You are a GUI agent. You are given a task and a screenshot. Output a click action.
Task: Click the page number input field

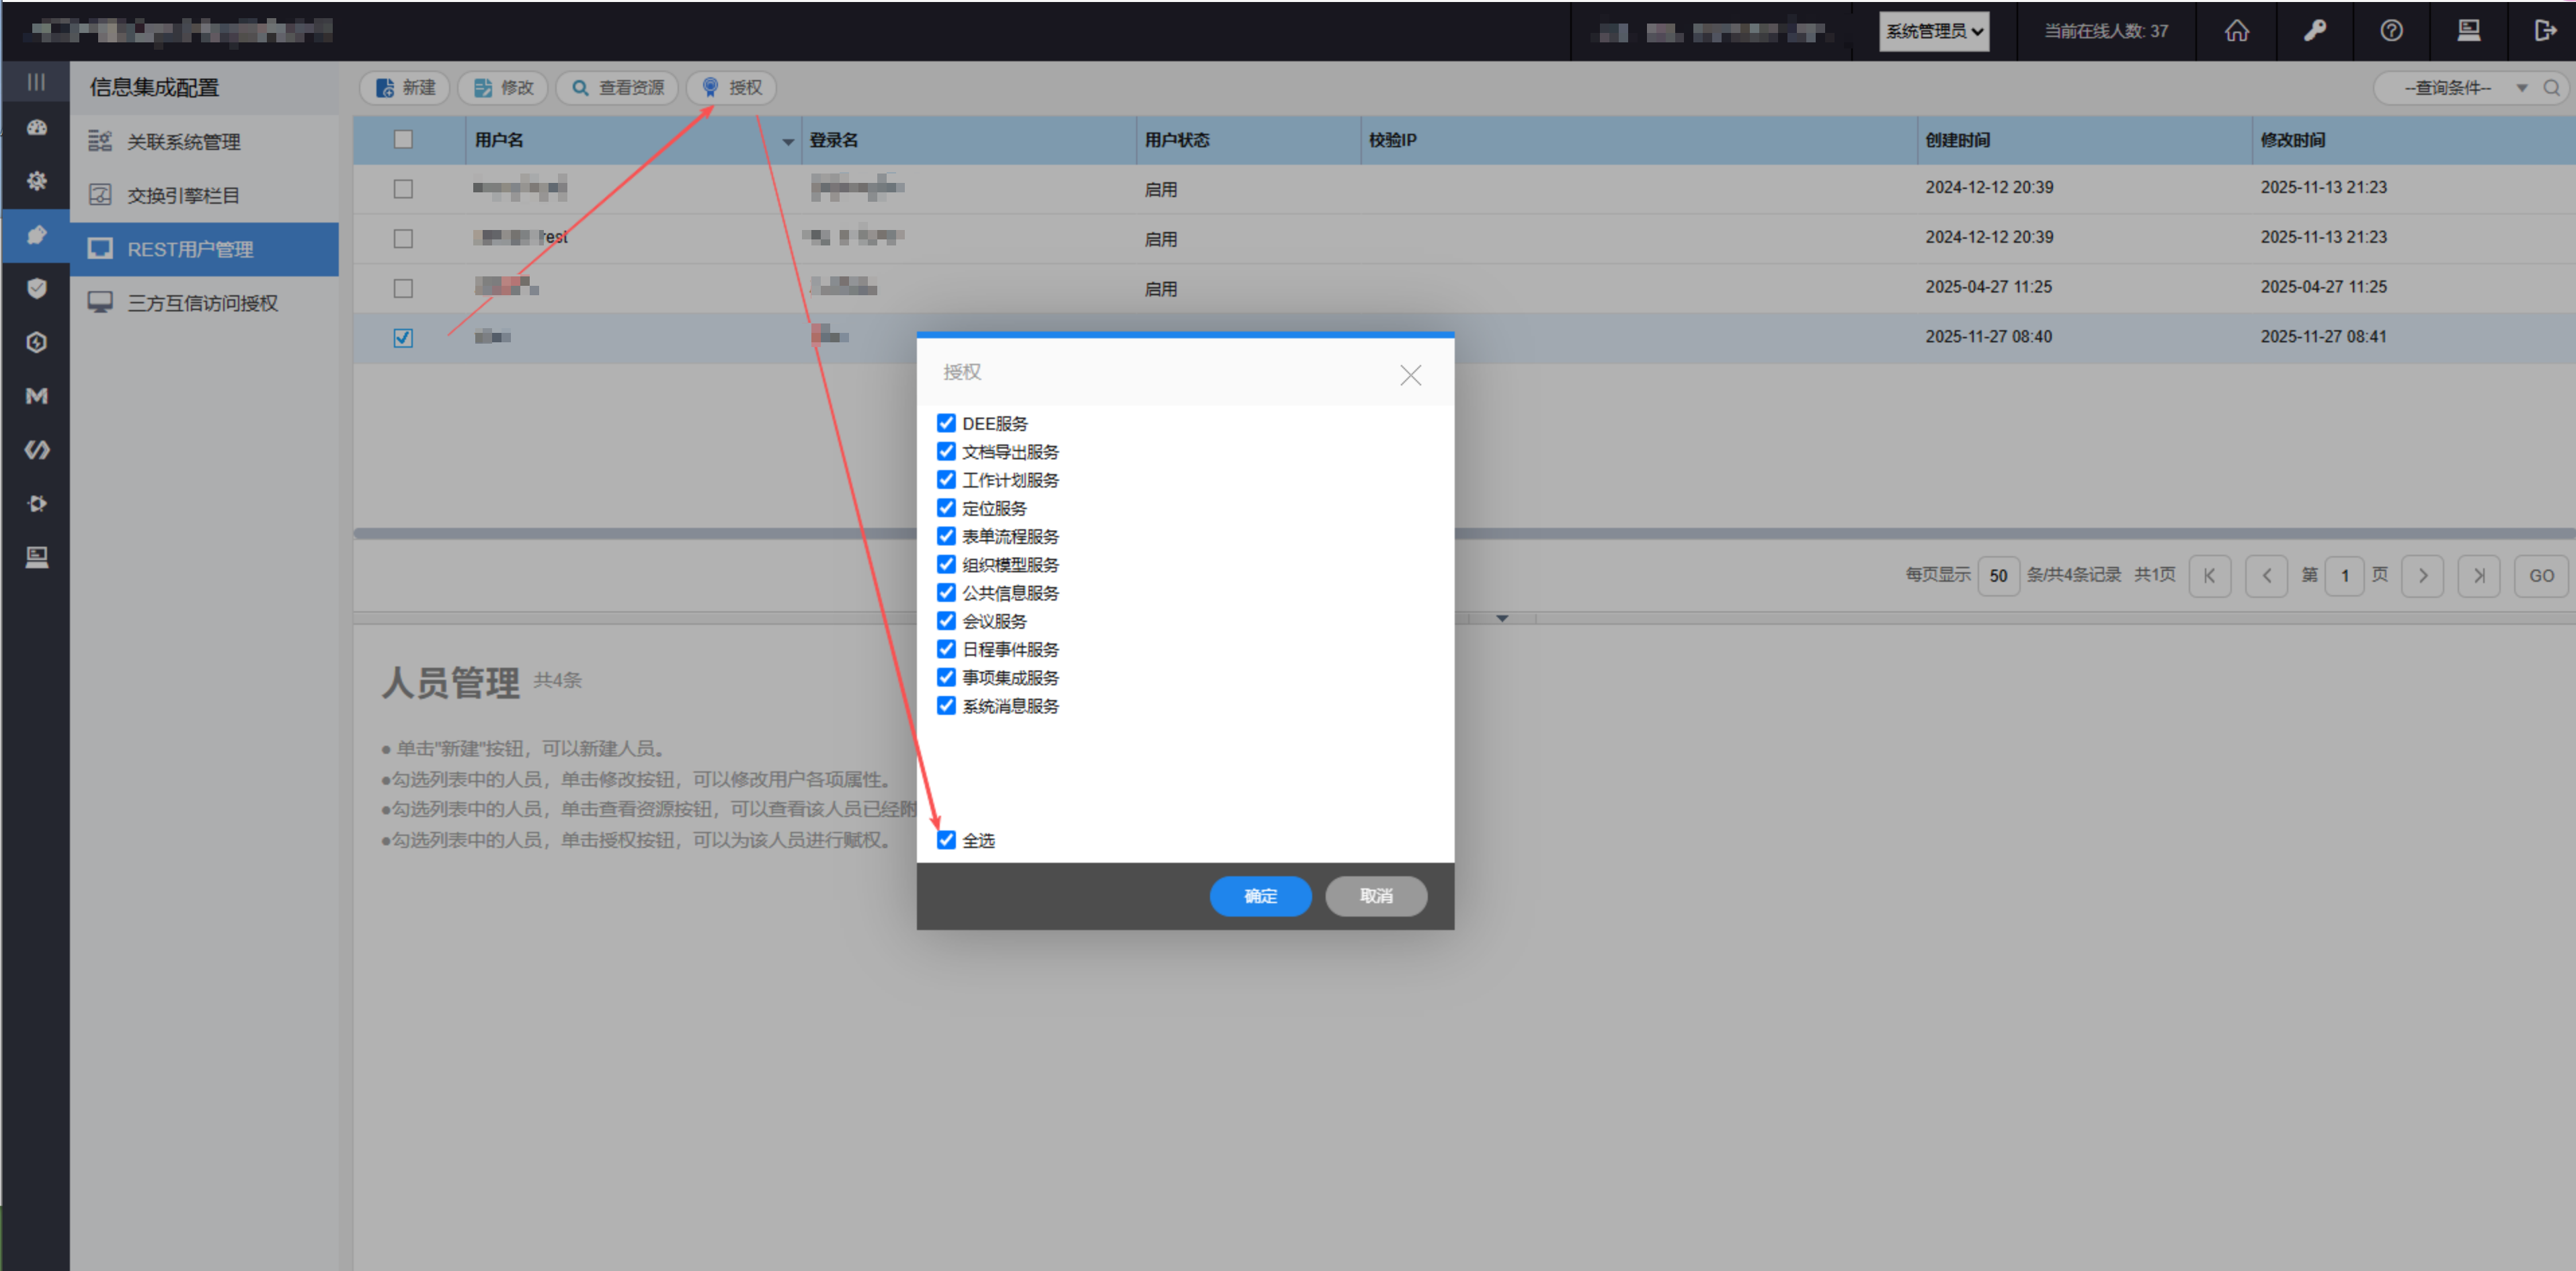pyautogui.click(x=2344, y=576)
